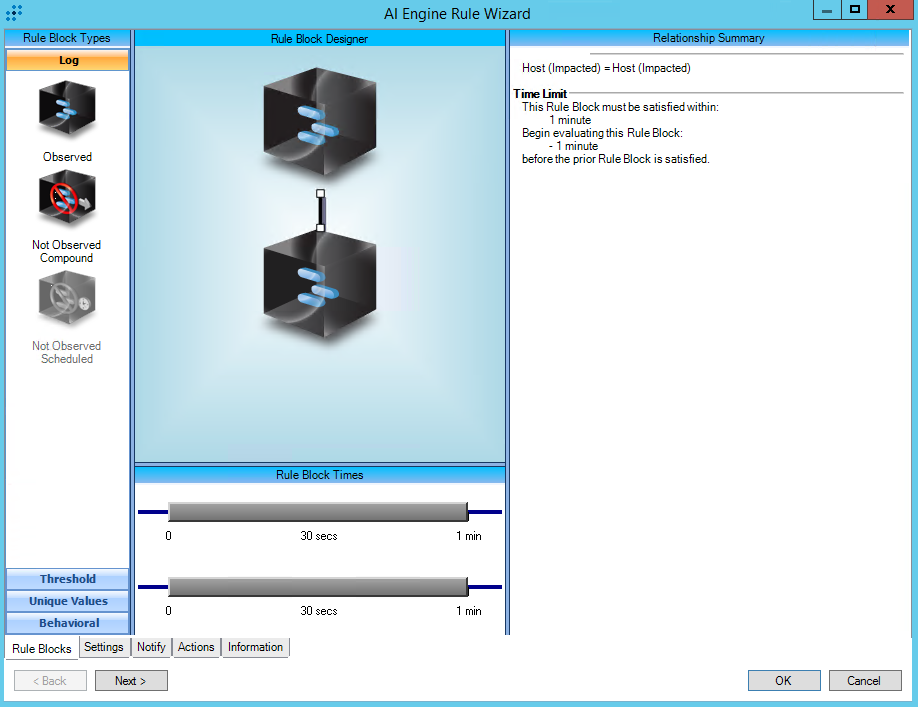The height and width of the screenshot is (707, 918).
Task: Switch to the Settings tab
Action: [104, 647]
